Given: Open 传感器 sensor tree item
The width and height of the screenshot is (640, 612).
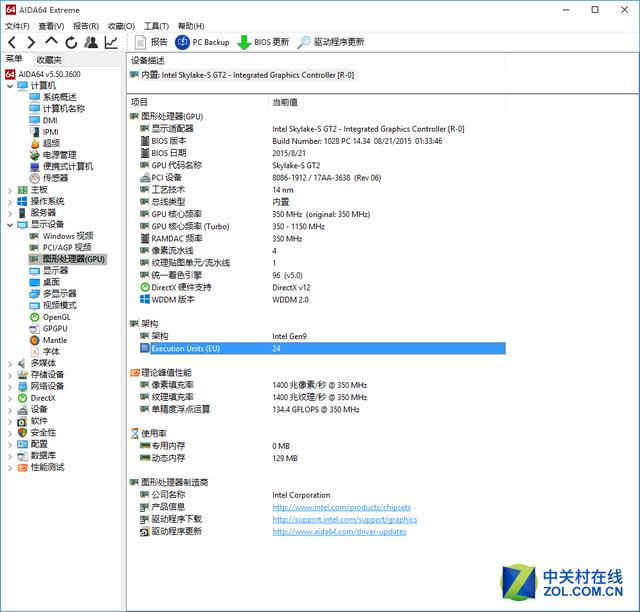Looking at the screenshot, I should 49,178.
